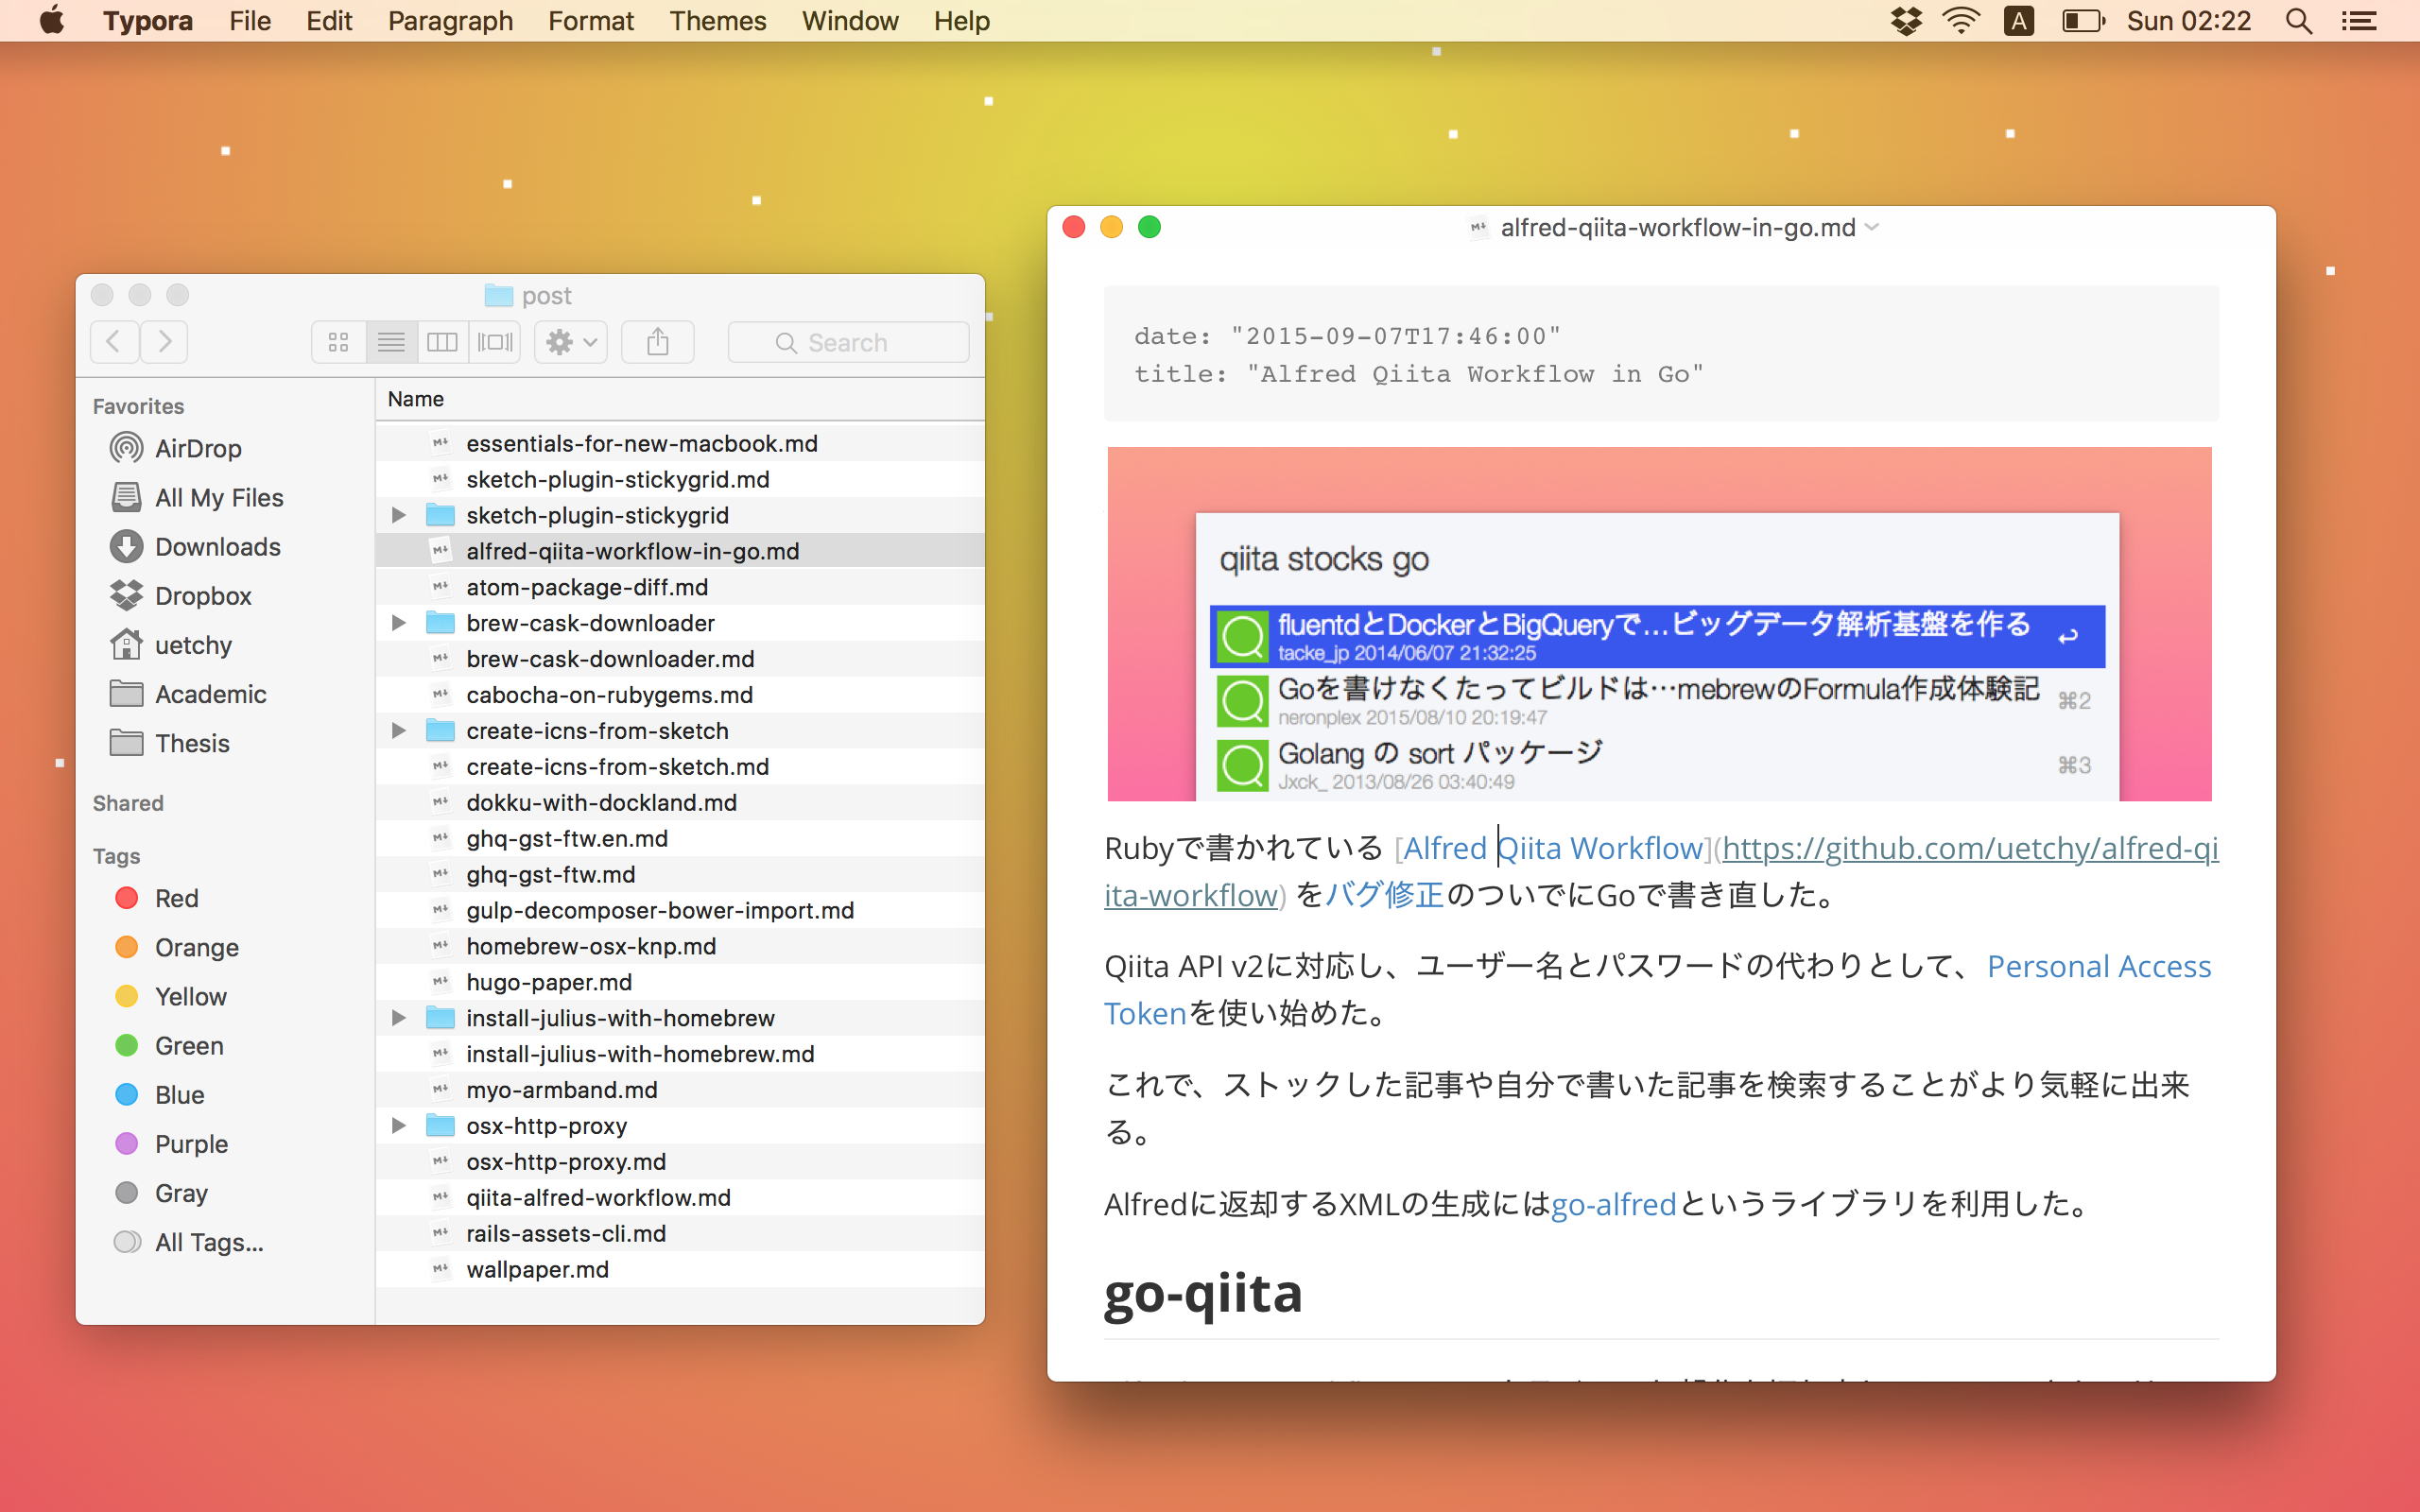Switch Finder to list view

(x=391, y=342)
